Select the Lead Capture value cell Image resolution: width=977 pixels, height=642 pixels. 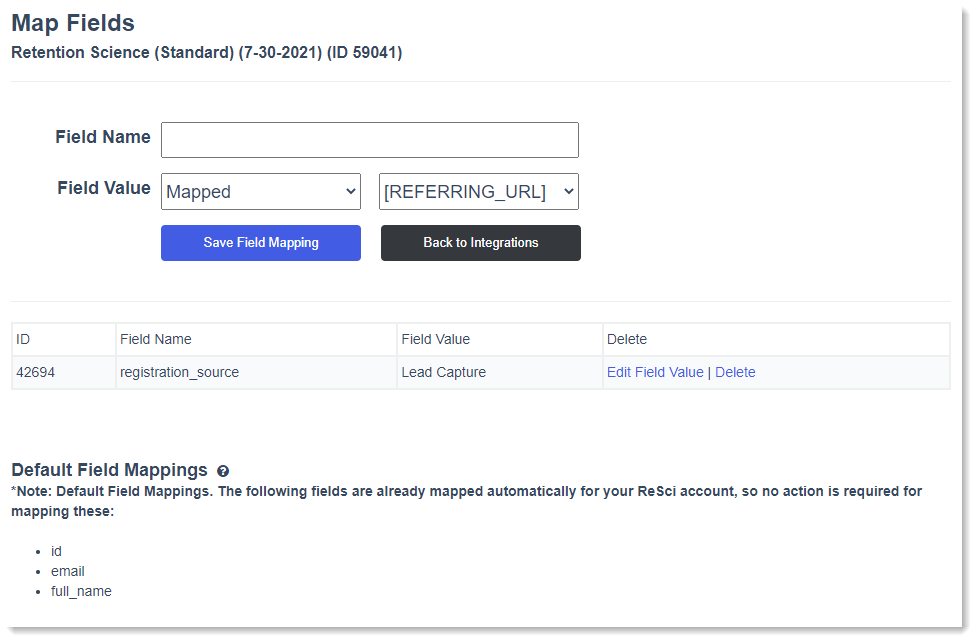pyautogui.click(x=500, y=372)
